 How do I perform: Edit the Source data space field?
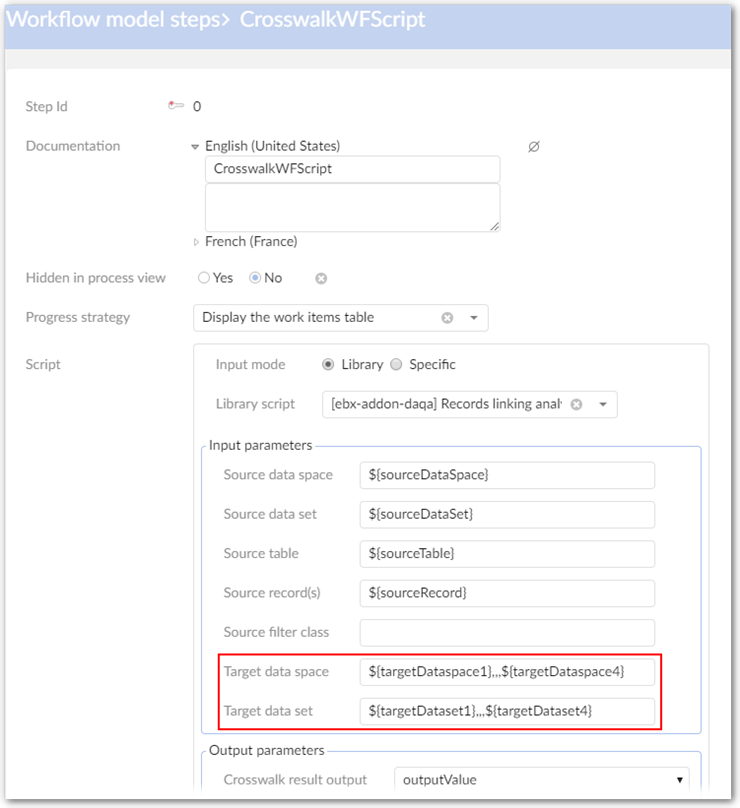507,475
